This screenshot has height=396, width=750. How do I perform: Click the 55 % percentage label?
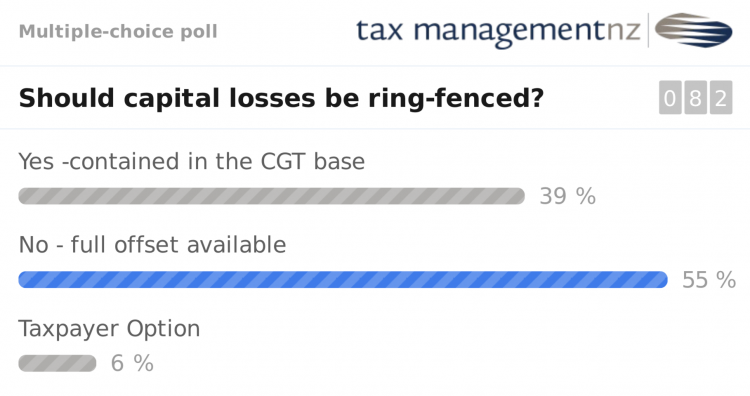pyautogui.click(x=709, y=279)
